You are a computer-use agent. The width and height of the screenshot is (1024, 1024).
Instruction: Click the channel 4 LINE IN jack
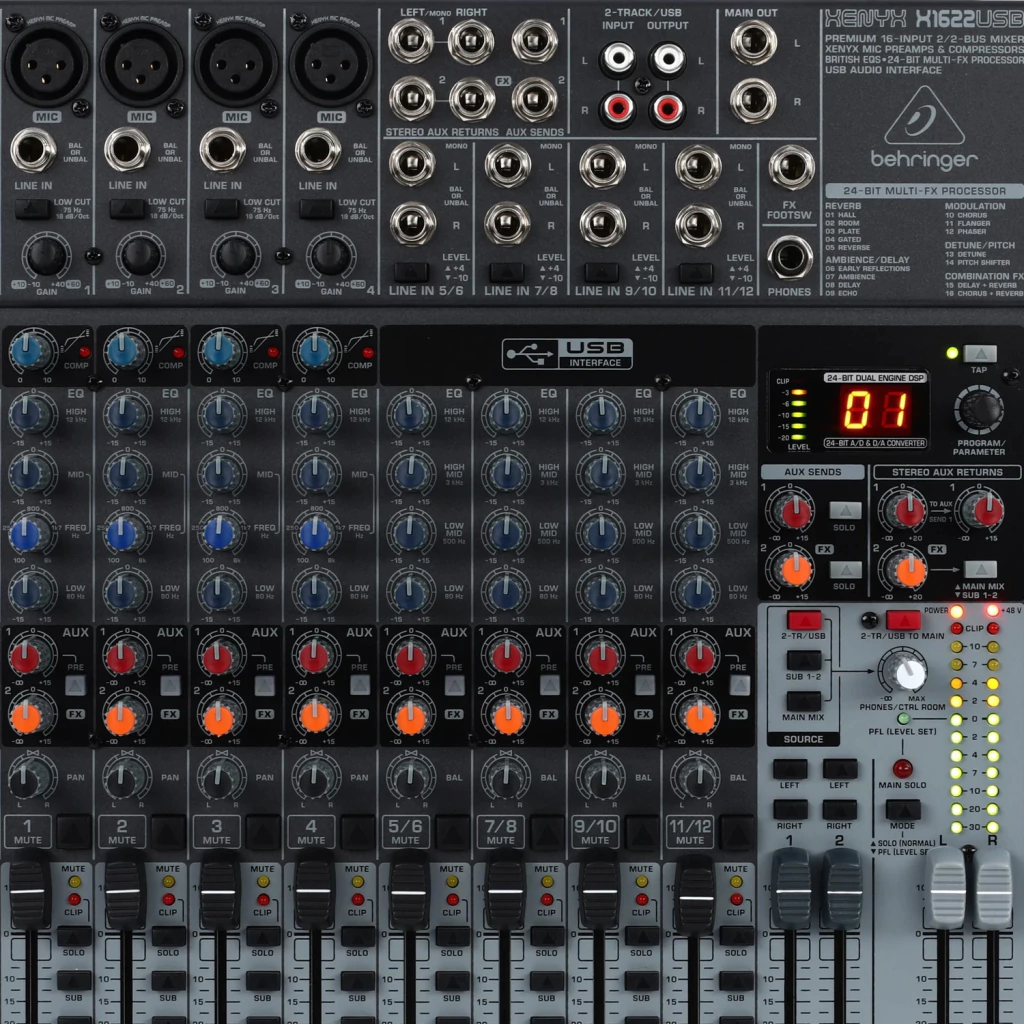tap(317, 150)
